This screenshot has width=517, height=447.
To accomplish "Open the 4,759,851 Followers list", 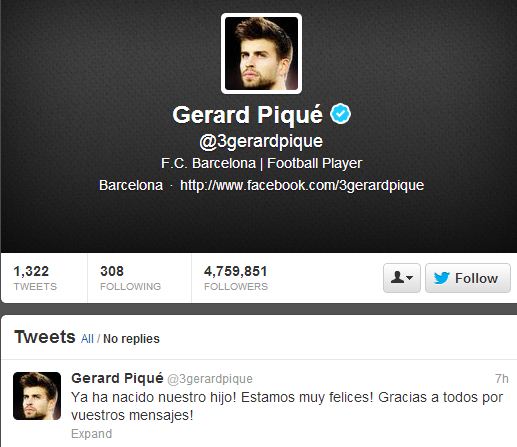I will coord(236,278).
